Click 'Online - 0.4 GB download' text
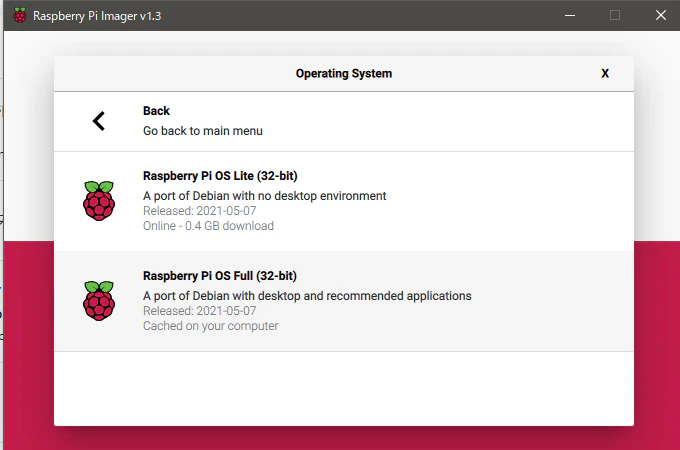 point(208,226)
